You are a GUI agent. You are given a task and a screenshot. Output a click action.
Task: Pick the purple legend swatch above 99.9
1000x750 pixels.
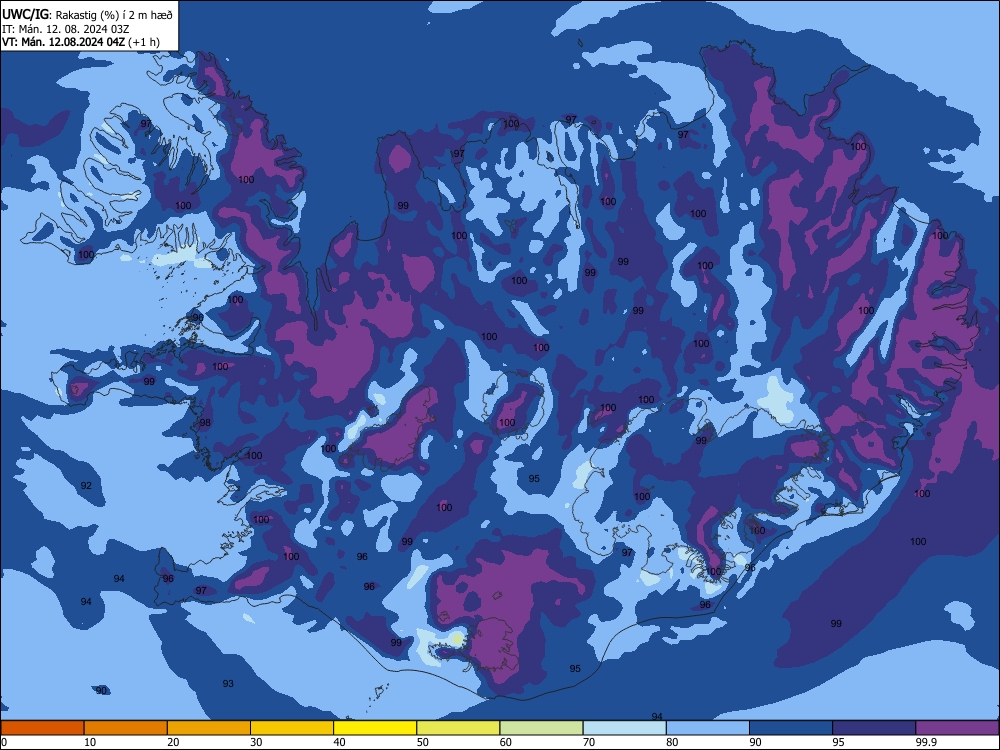click(x=957, y=728)
